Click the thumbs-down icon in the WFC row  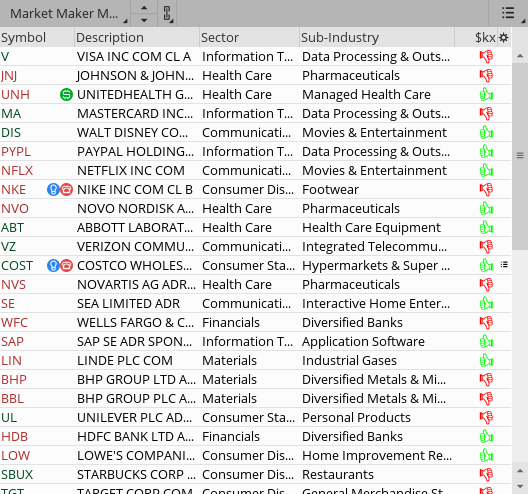[486, 323]
